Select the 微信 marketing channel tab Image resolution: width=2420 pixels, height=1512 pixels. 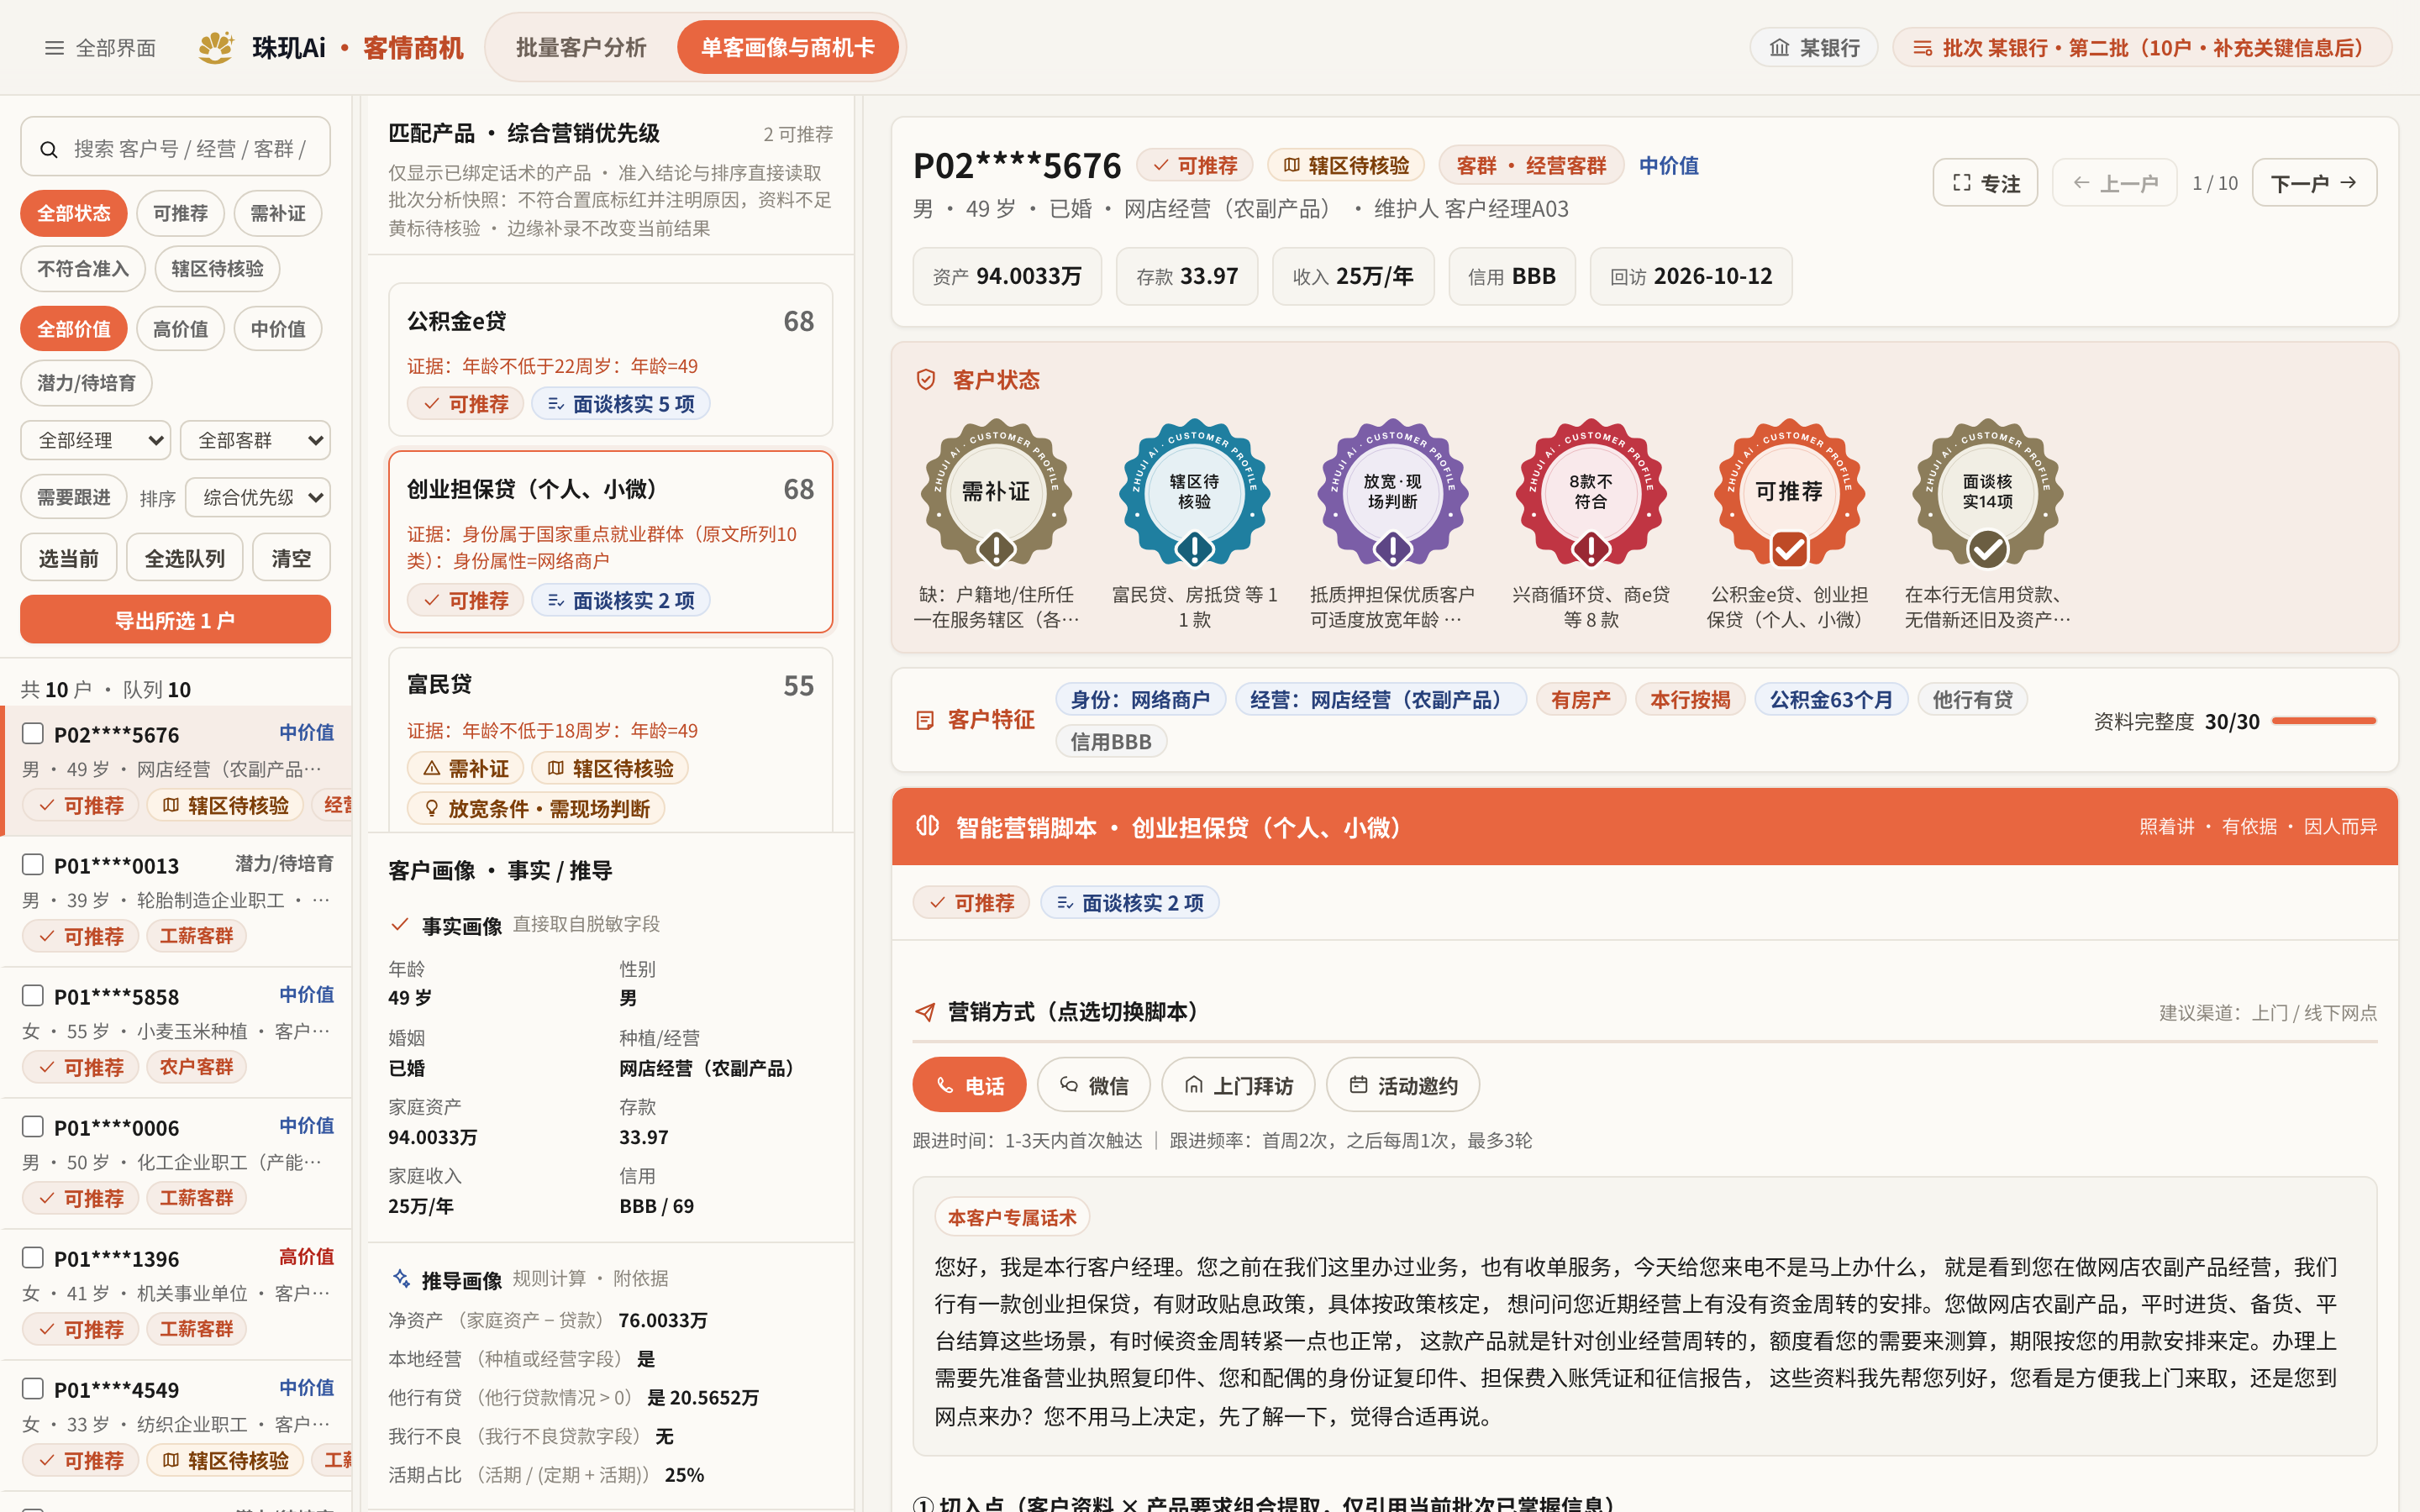(1093, 1085)
